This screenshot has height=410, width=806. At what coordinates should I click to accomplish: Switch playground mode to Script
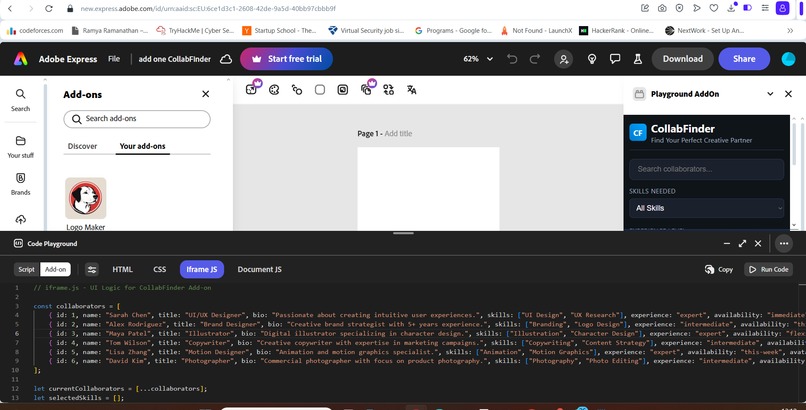tap(27, 269)
